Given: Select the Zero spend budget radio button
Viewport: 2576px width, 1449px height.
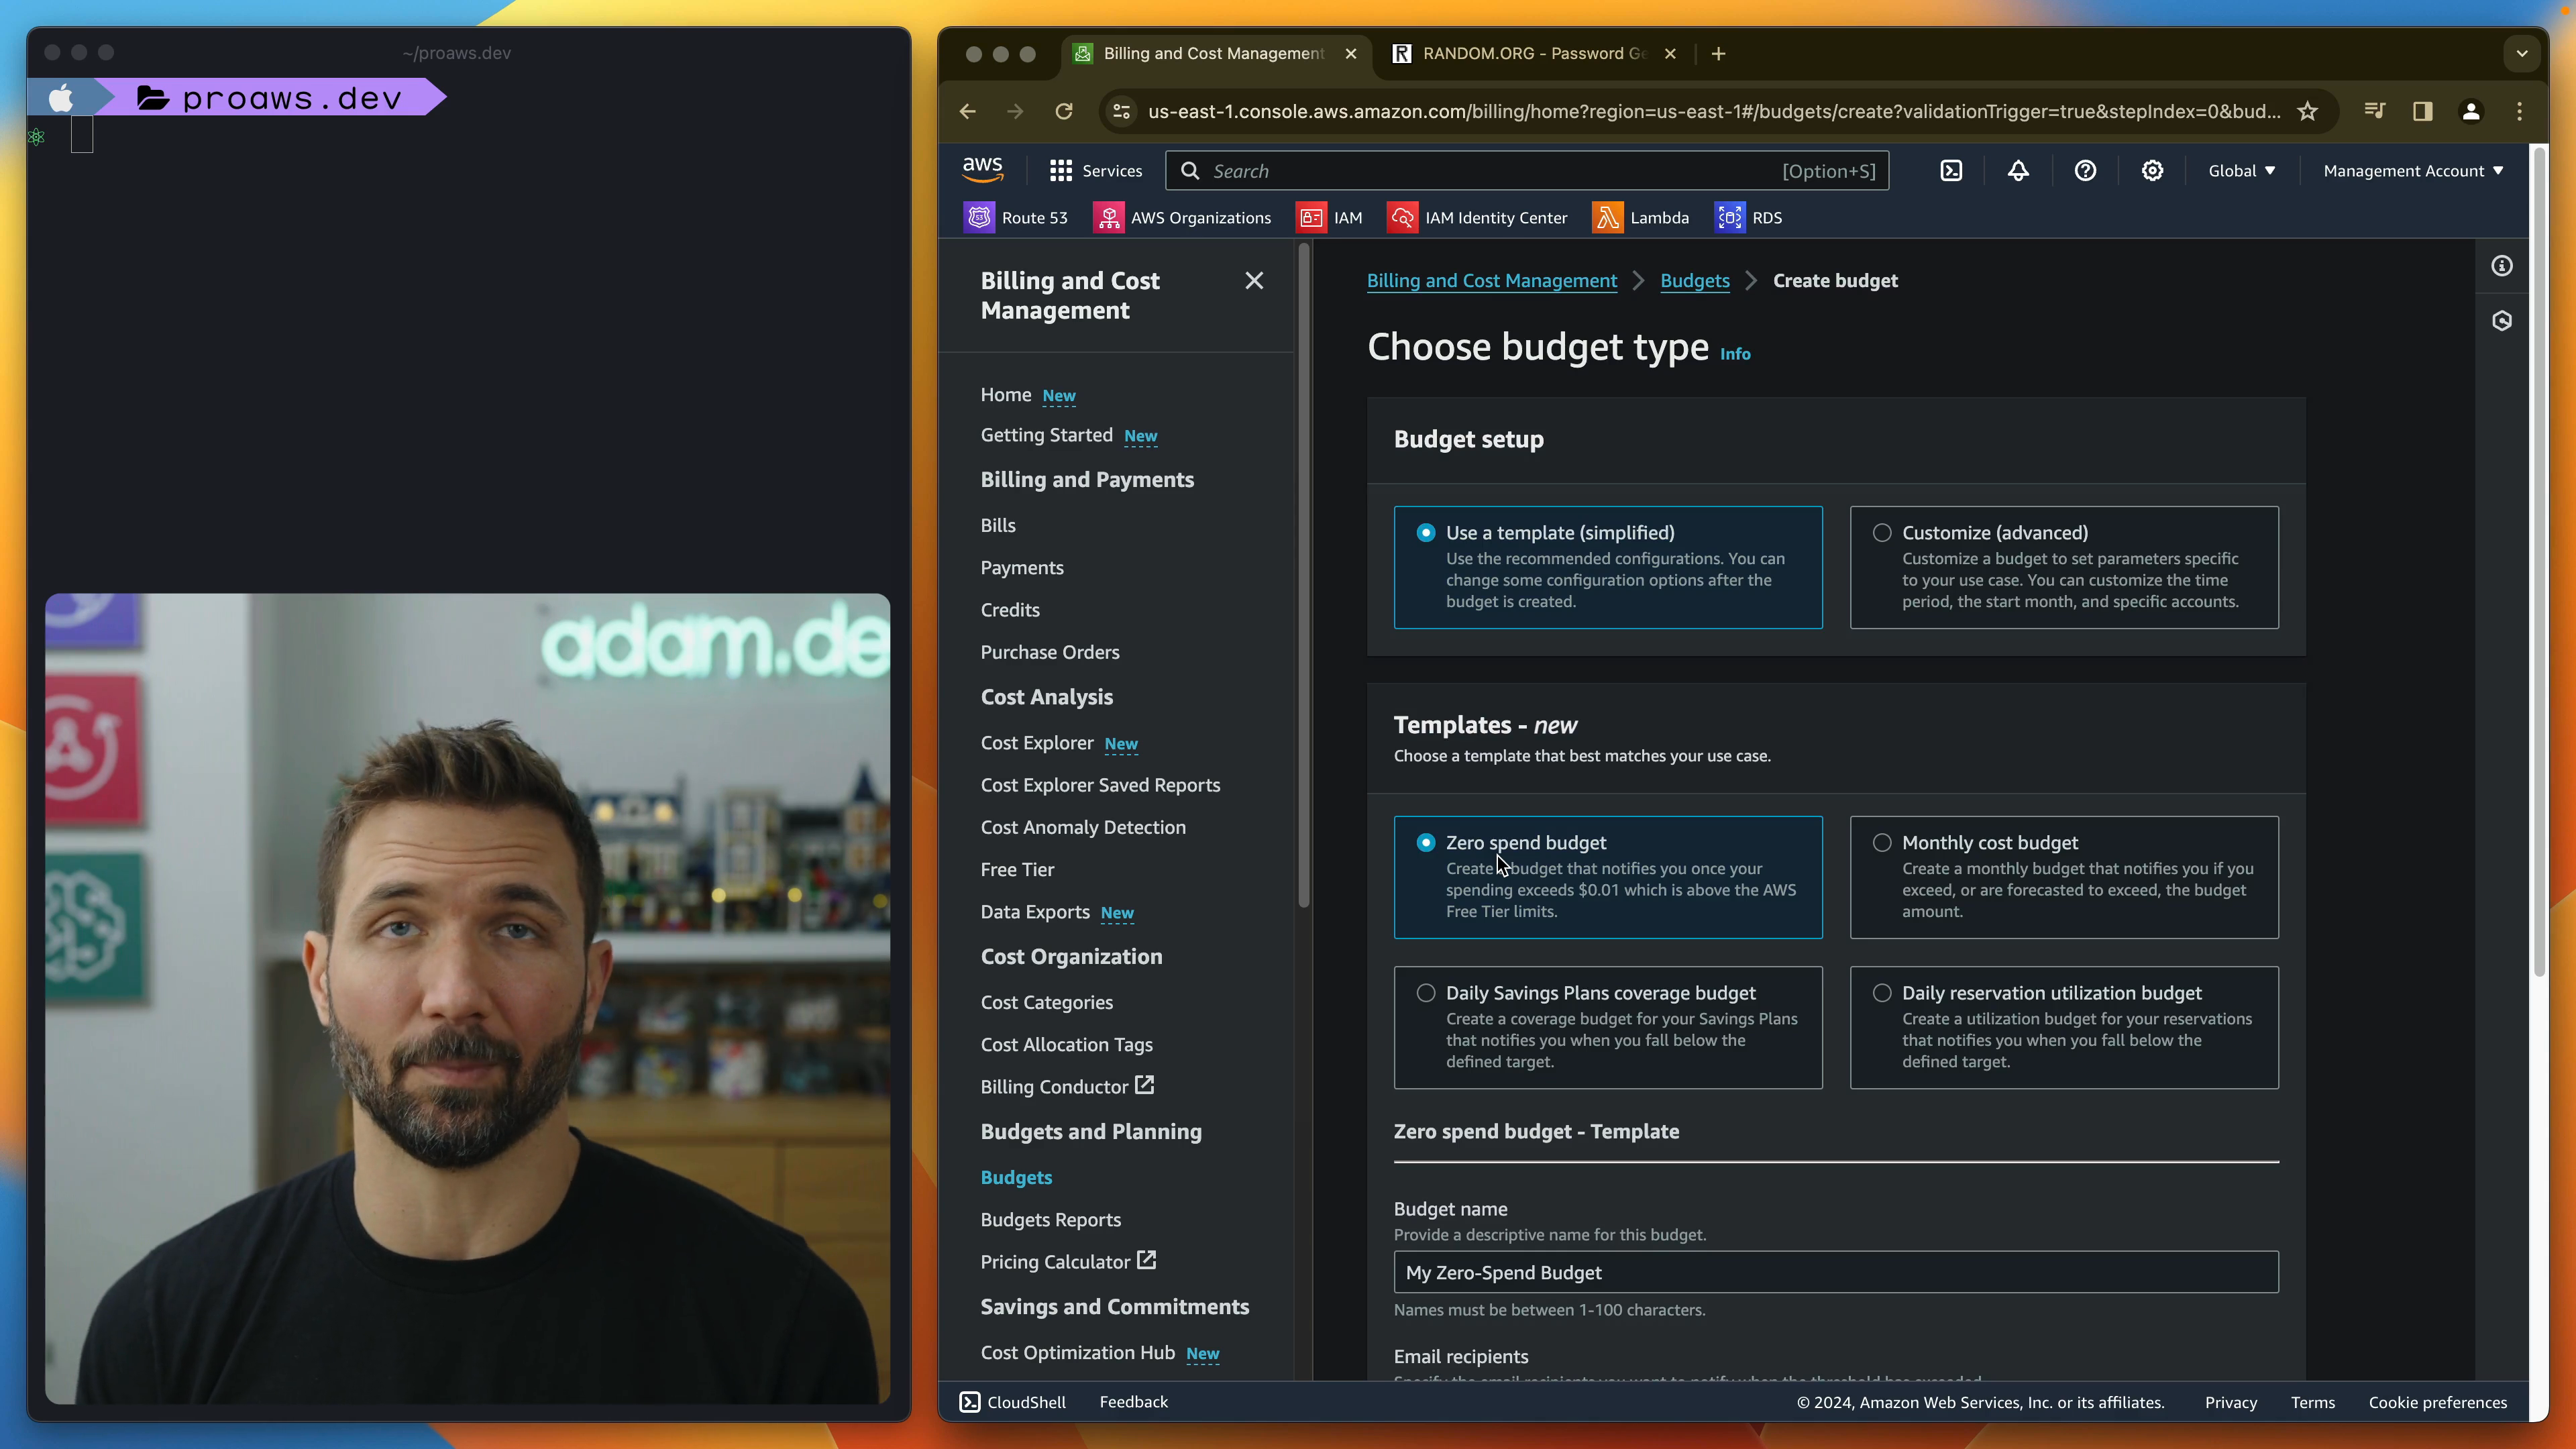Looking at the screenshot, I should click(x=1426, y=842).
